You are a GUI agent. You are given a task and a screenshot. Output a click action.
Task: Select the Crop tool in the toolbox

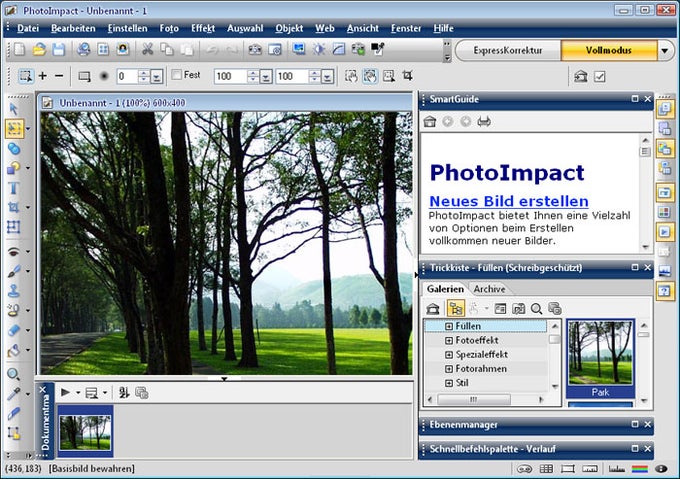(x=13, y=207)
